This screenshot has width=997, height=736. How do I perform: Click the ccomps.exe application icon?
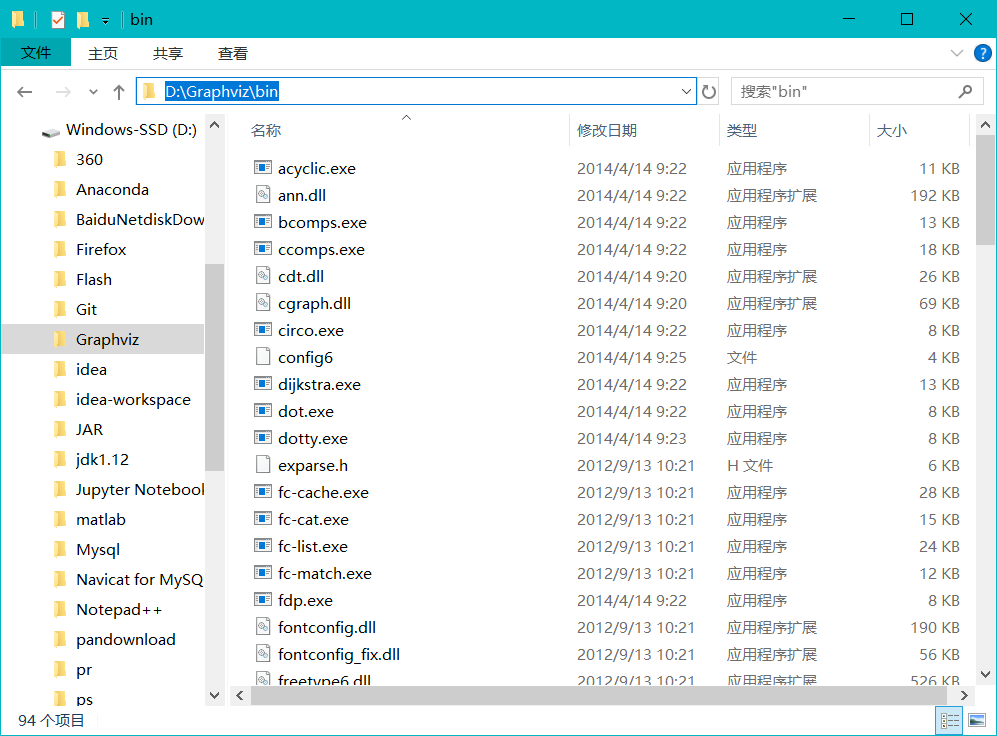point(263,249)
